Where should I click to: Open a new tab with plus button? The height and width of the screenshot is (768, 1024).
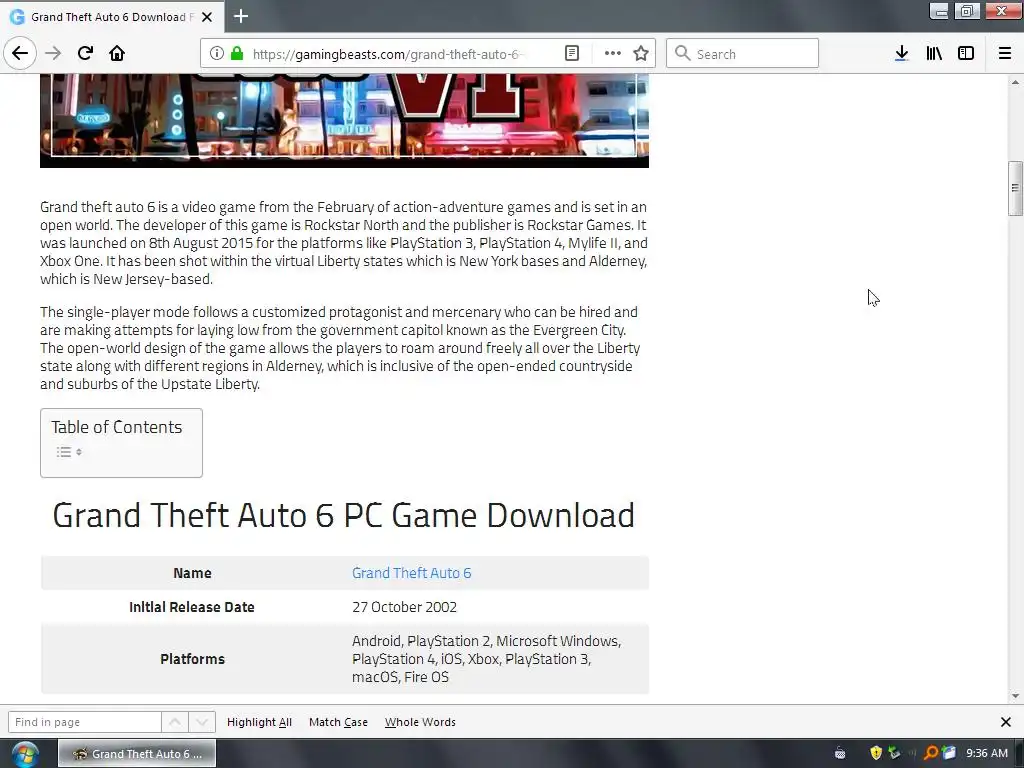tap(240, 16)
